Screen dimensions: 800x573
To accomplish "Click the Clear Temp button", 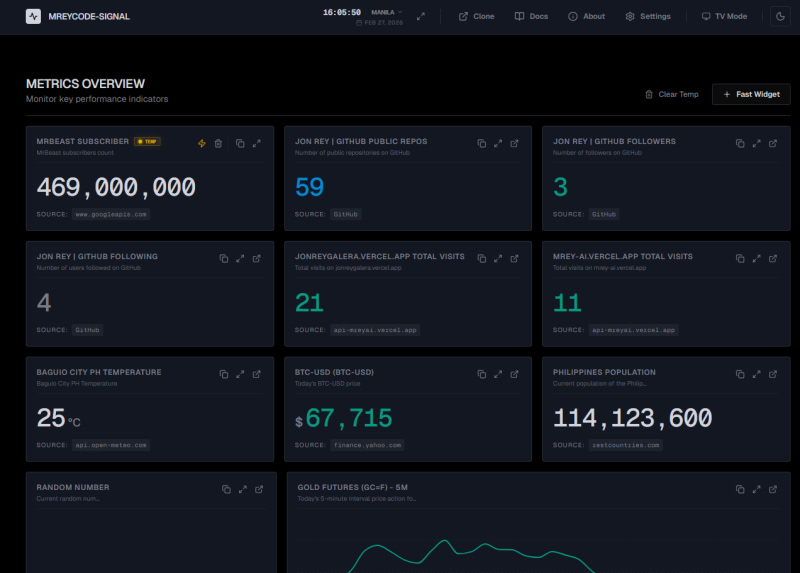I will tap(671, 94).
